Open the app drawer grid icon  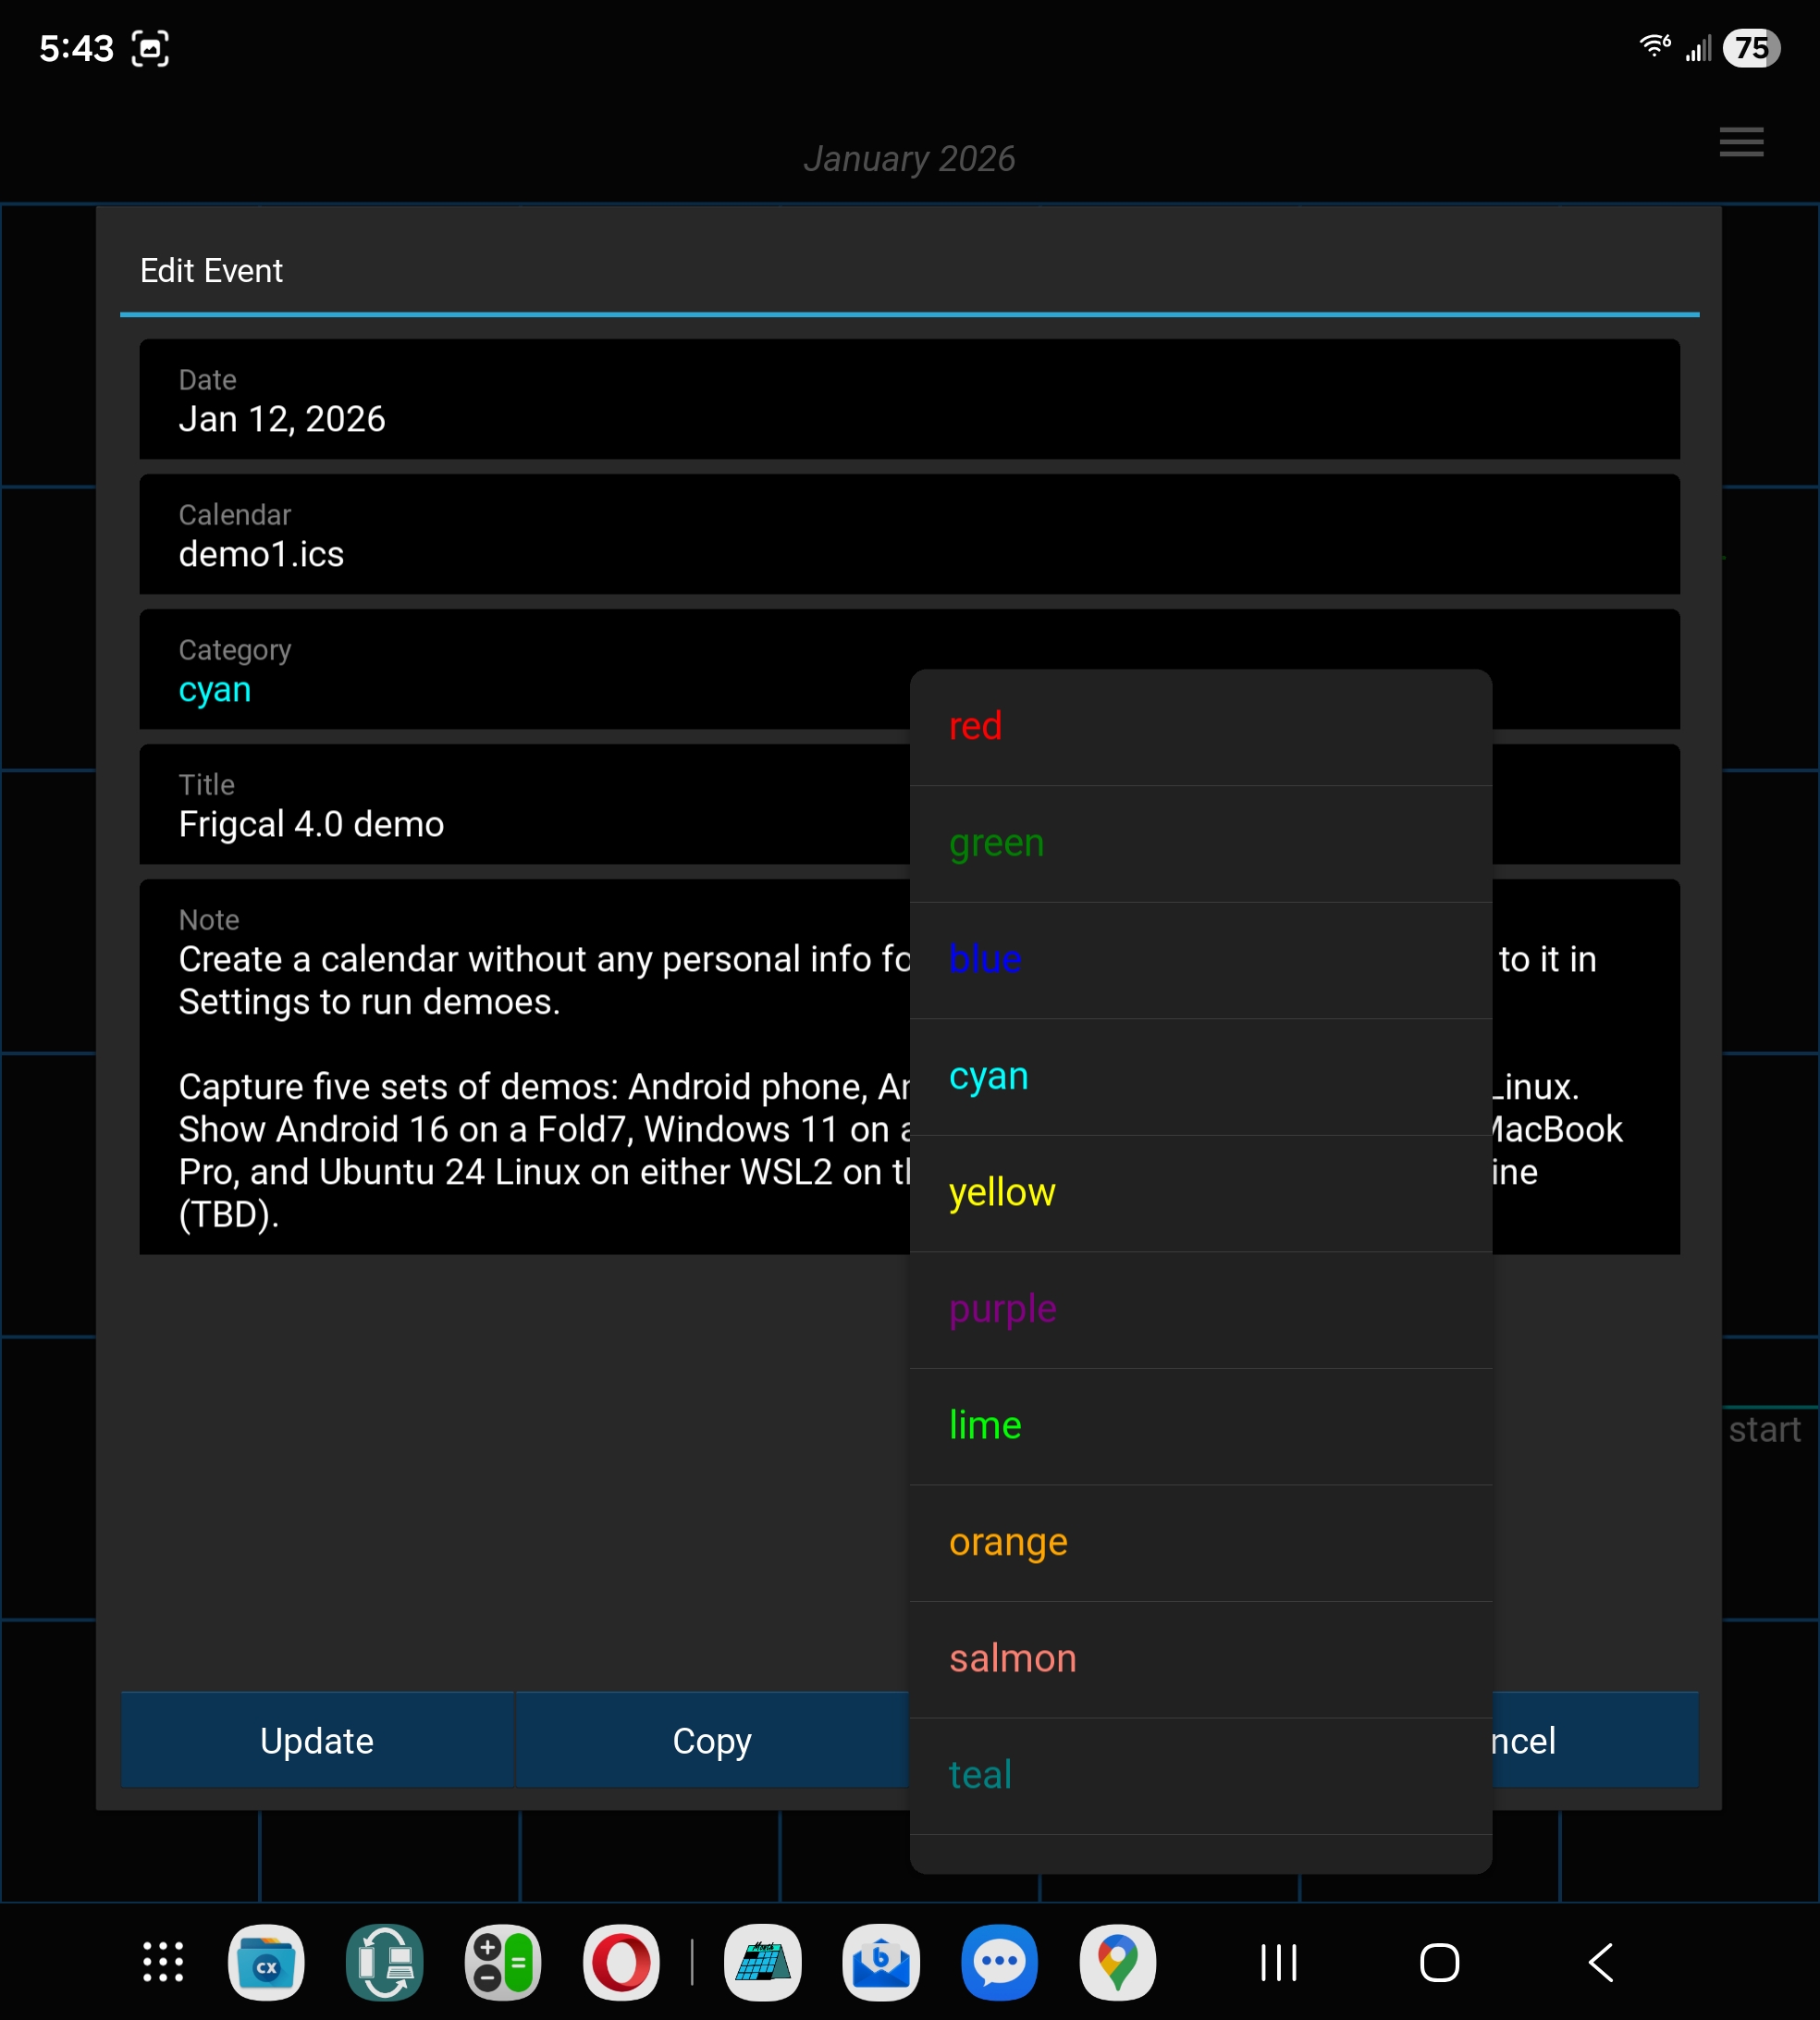[163, 1962]
